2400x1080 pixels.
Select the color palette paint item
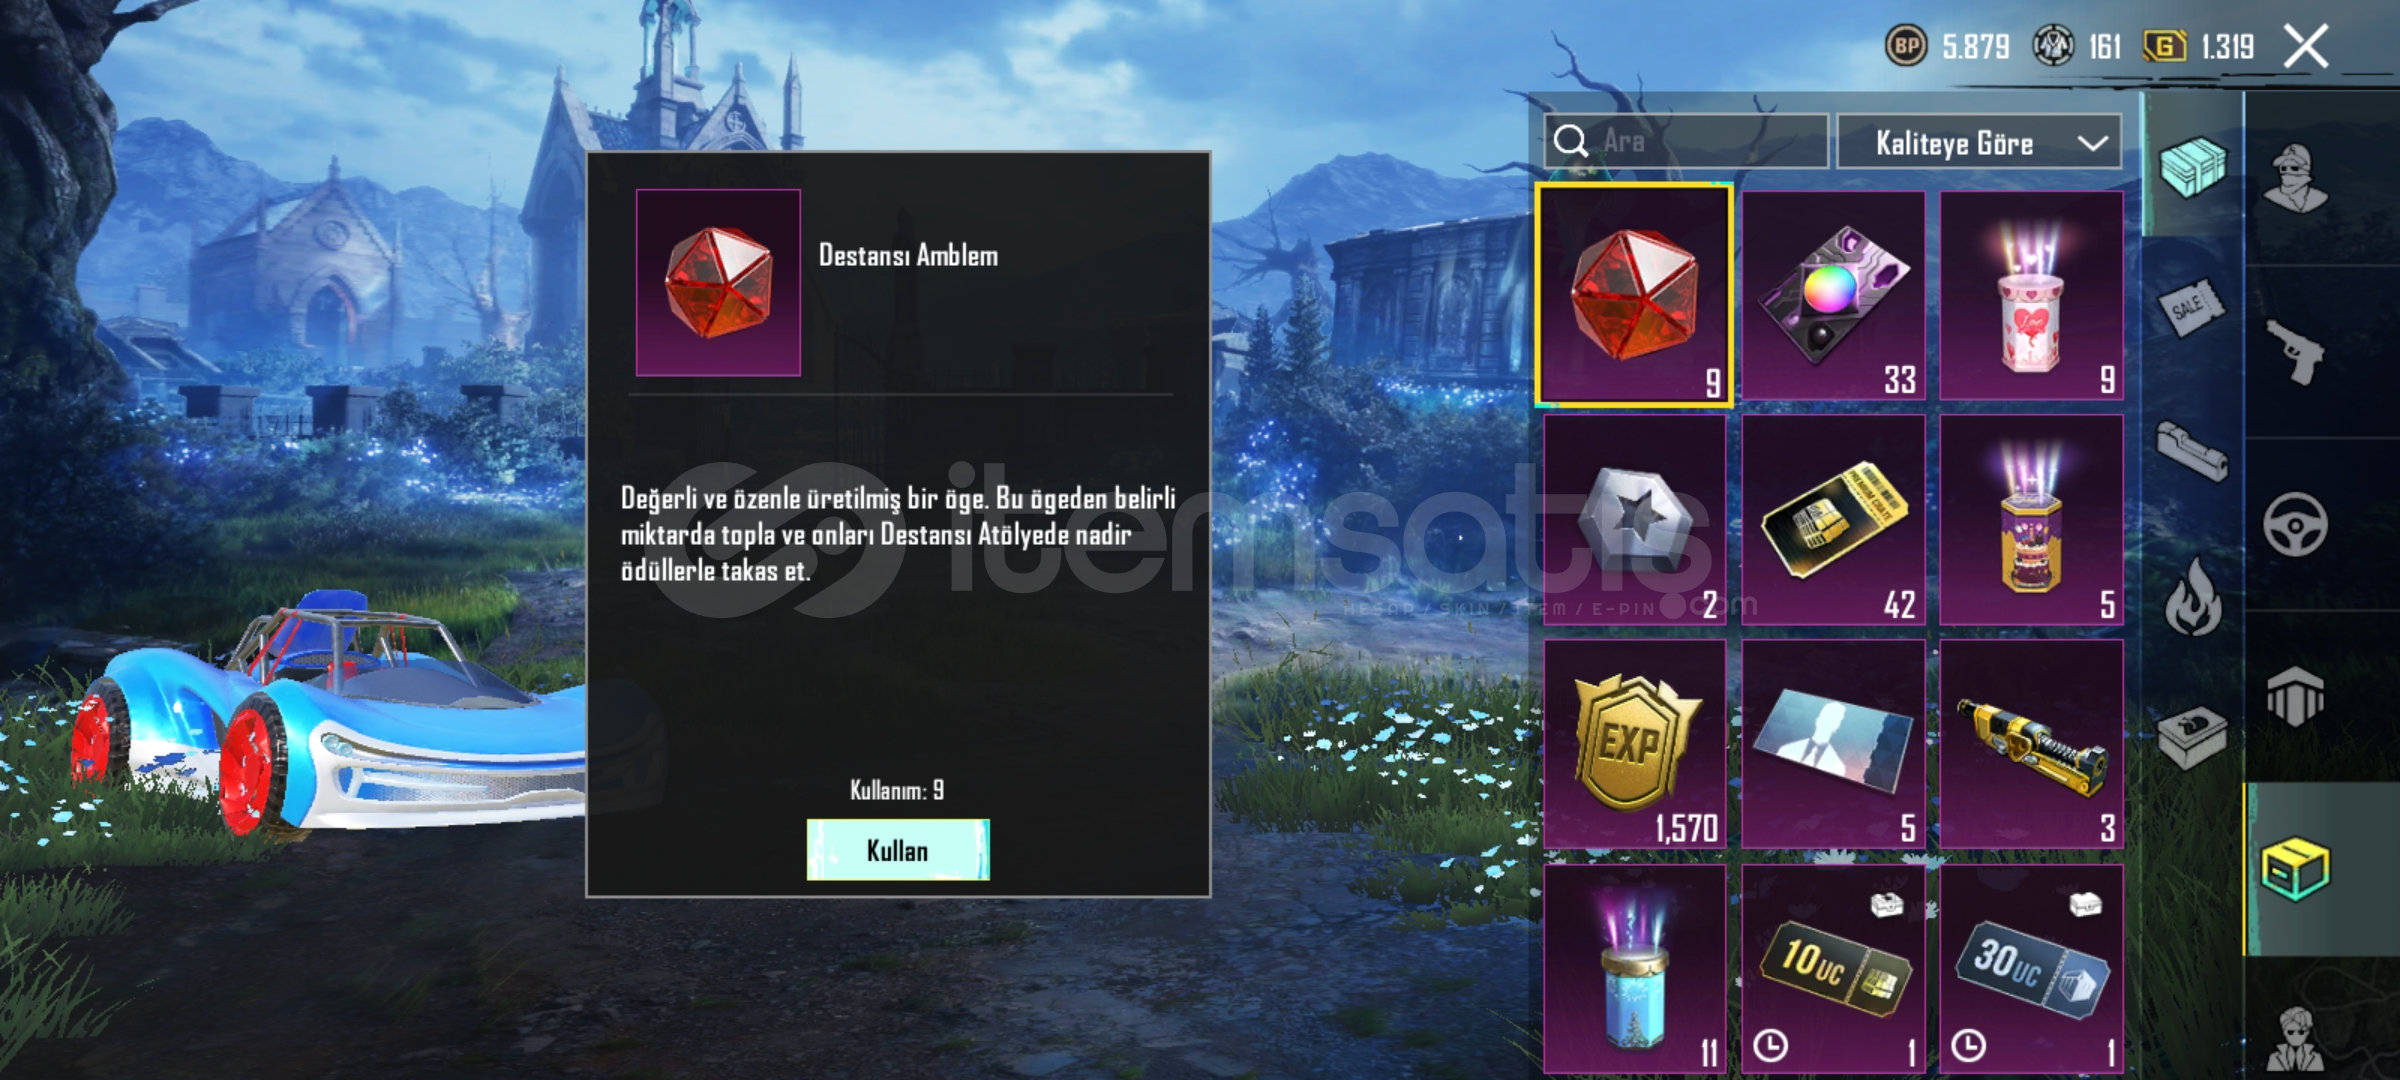coord(1833,296)
